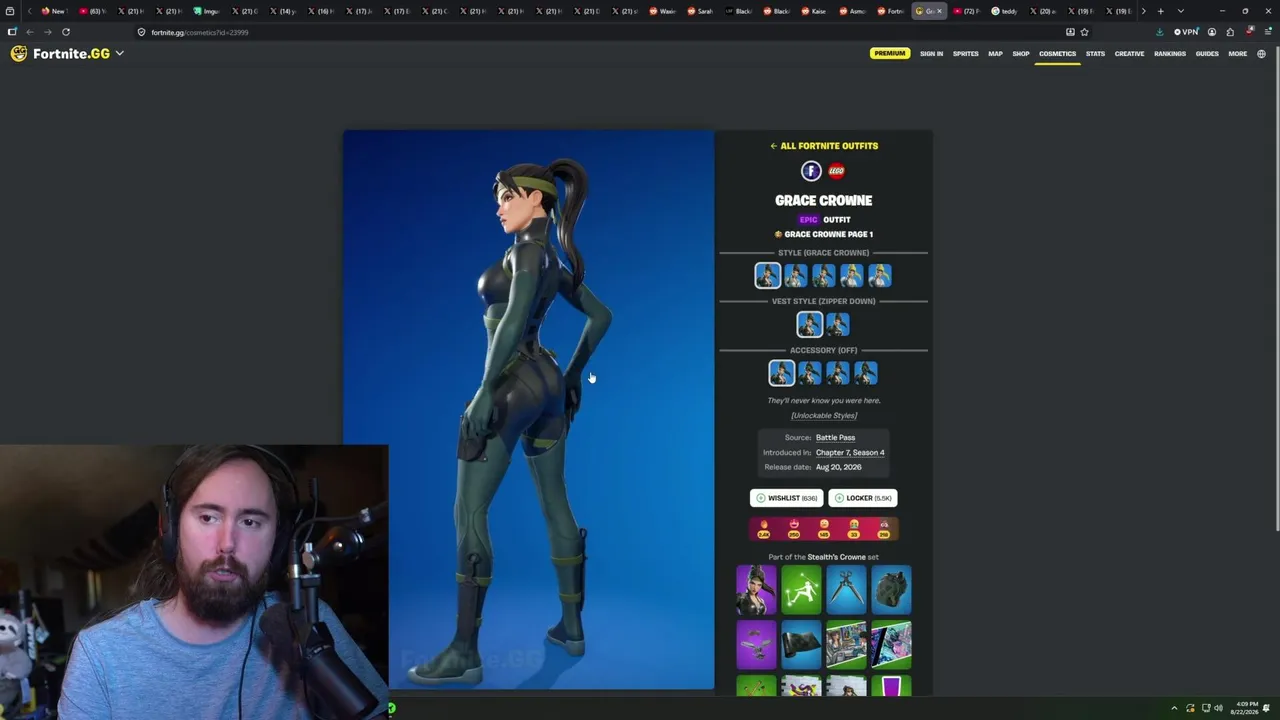This screenshot has width=1280, height=720.
Task: Open the dark wrap set item
Action: 801,645
